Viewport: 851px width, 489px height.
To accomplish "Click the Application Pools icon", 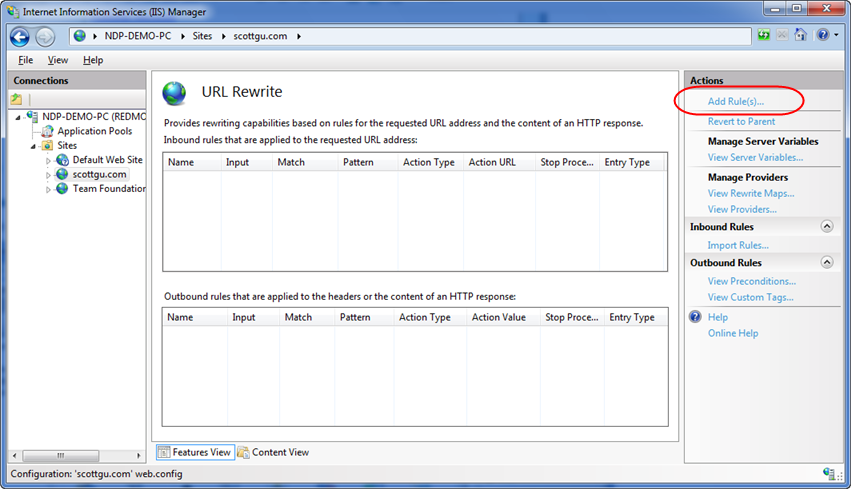I will pyautogui.click(x=48, y=131).
